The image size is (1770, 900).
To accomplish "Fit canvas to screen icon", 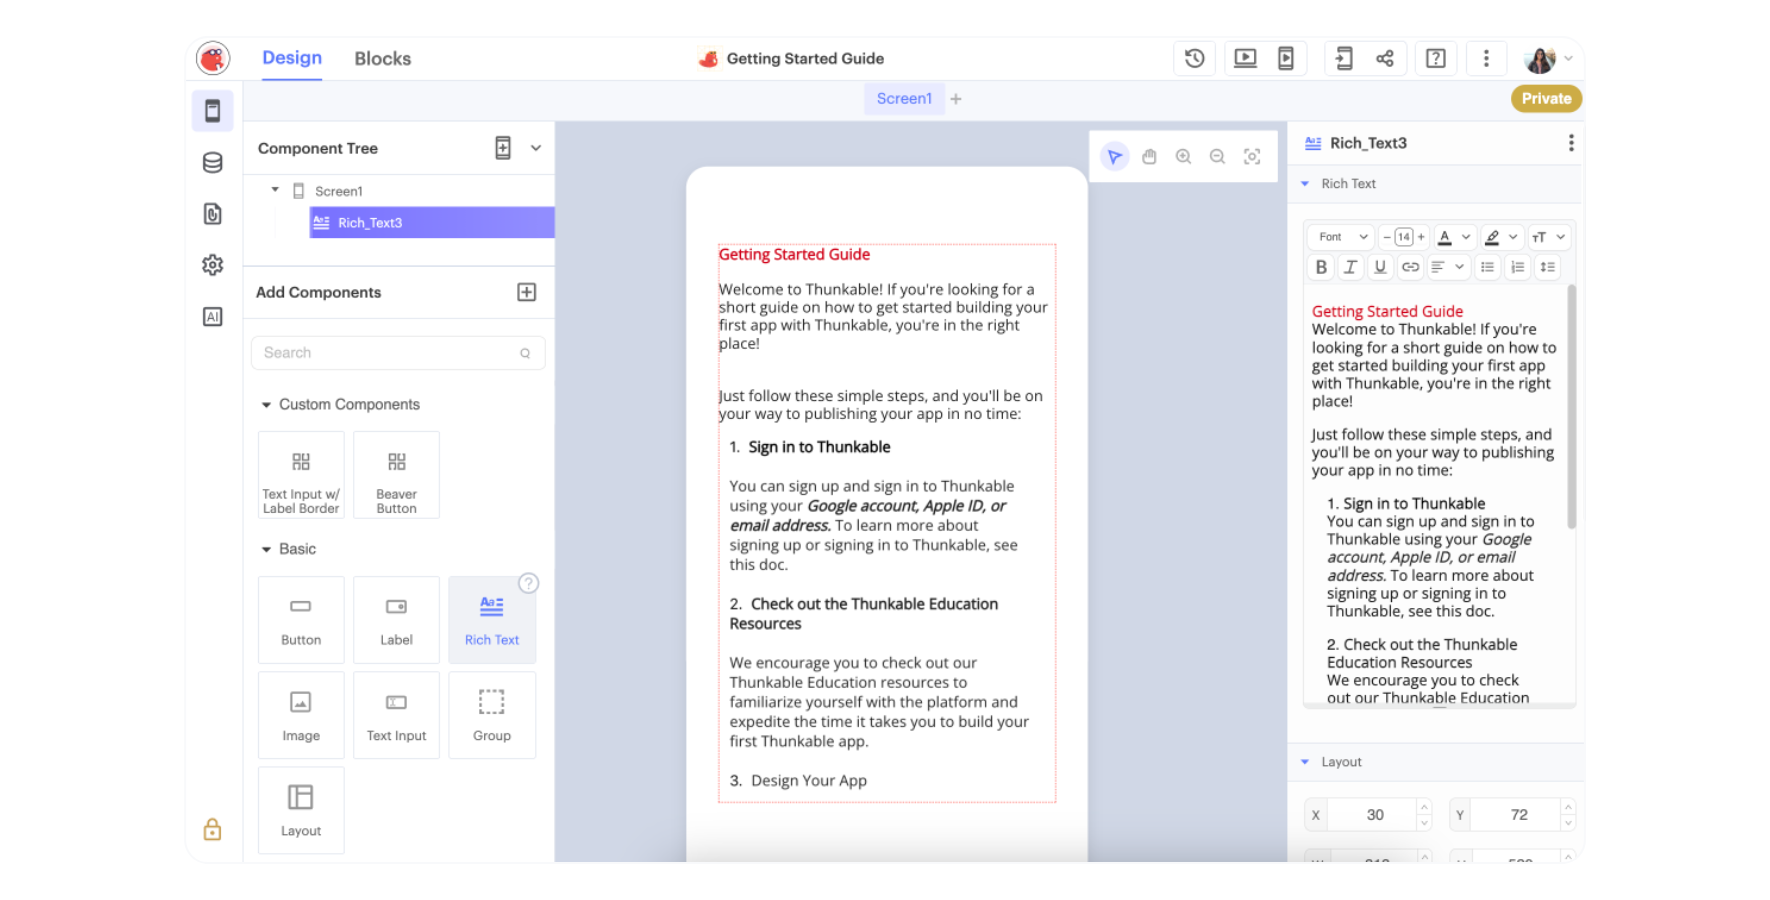I will point(1252,157).
